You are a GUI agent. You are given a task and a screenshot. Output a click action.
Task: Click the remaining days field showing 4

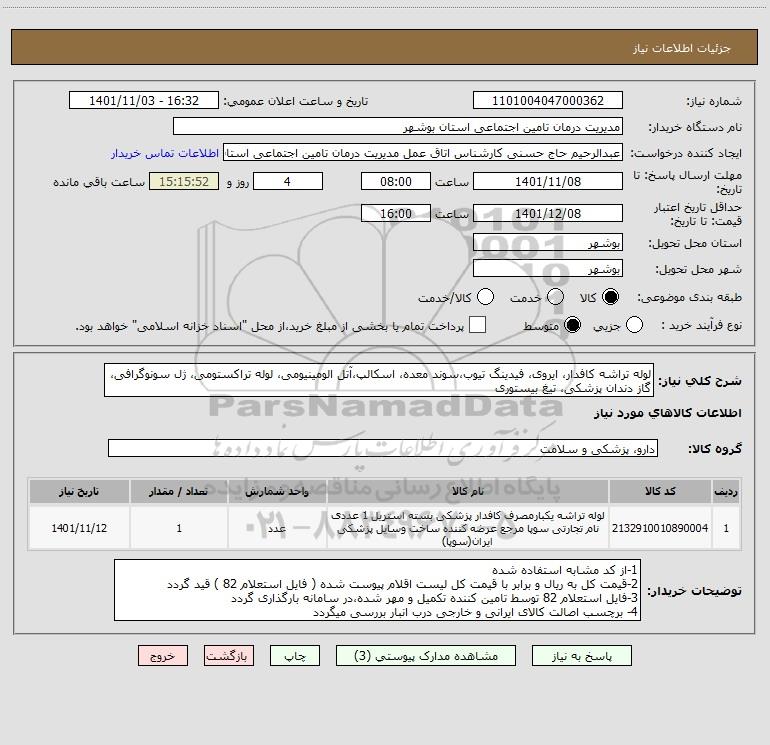(288, 181)
